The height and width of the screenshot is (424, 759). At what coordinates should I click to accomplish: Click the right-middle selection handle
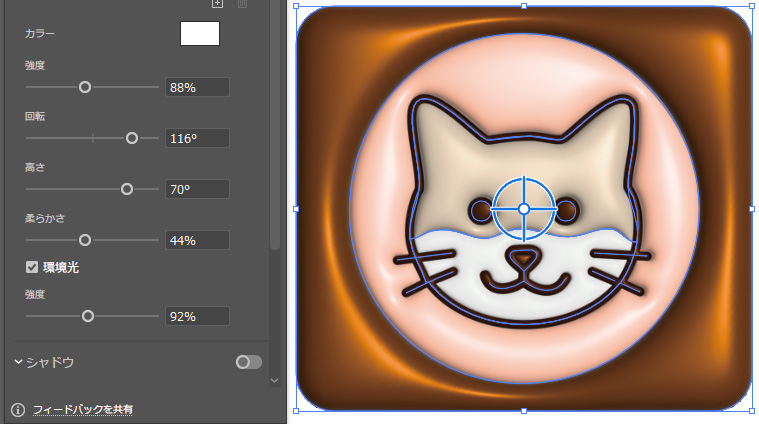point(752,209)
